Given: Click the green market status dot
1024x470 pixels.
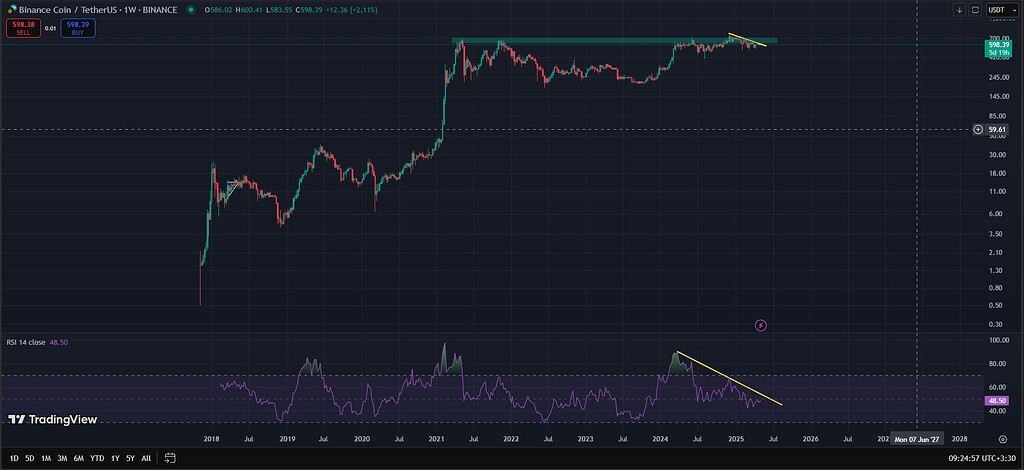Looking at the screenshot, I should pos(190,10).
